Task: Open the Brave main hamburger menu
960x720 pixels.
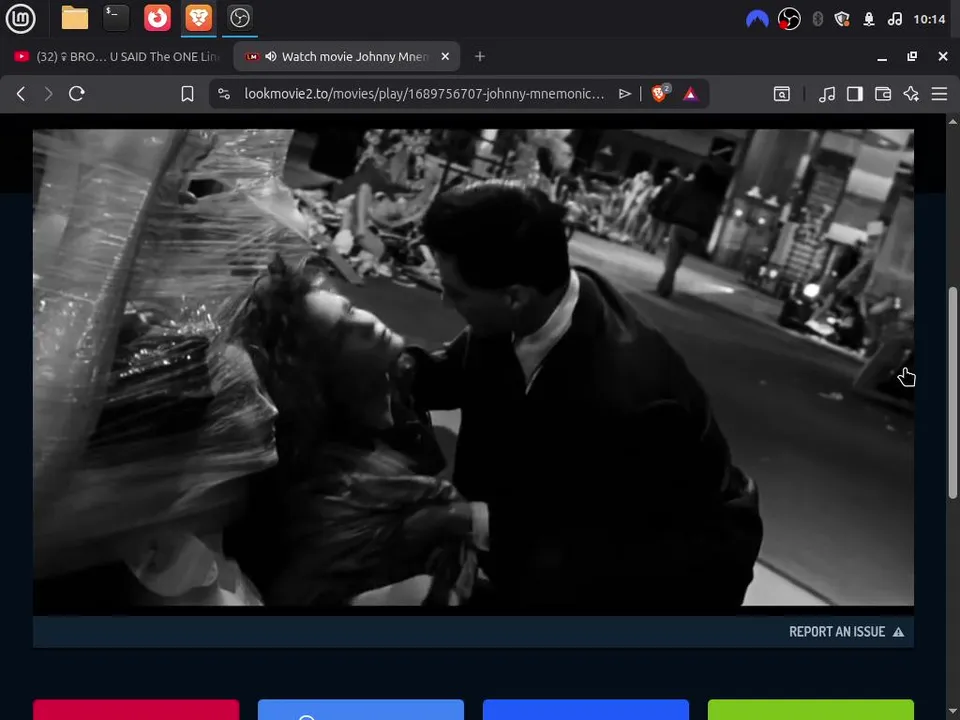Action: [939, 94]
